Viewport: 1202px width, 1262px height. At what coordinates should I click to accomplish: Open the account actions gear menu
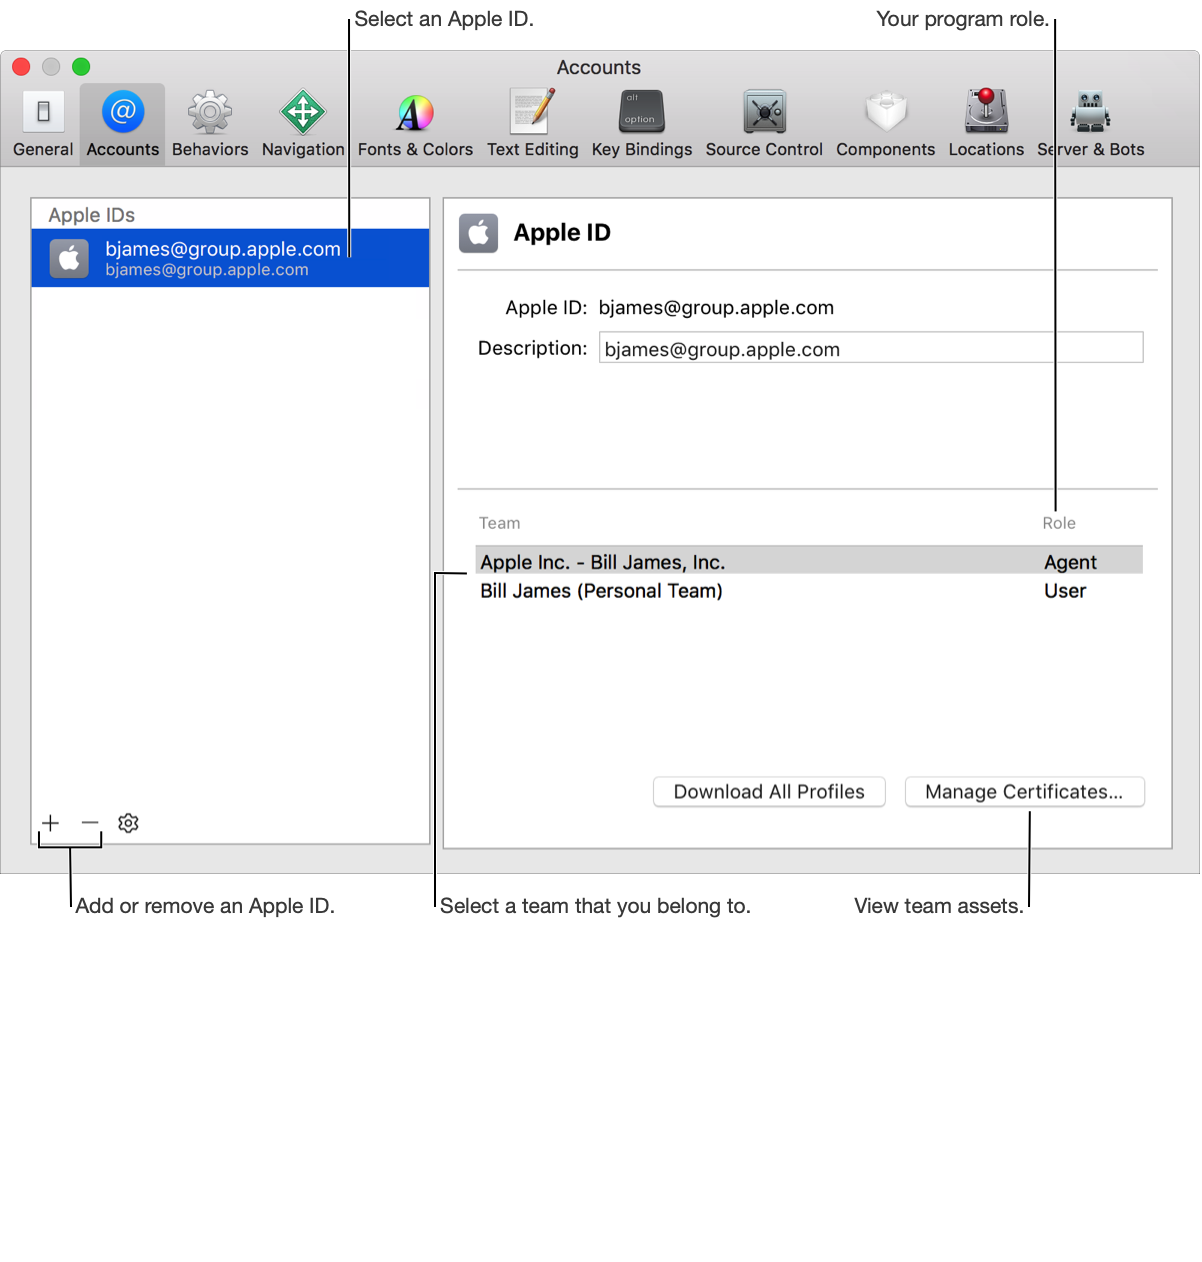[128, 823]
